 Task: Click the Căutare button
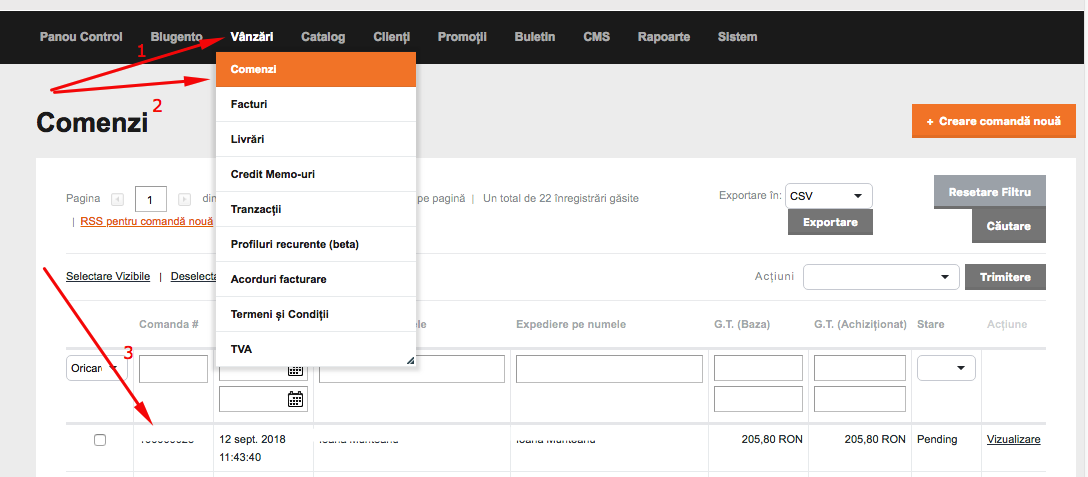(1009, 226)
